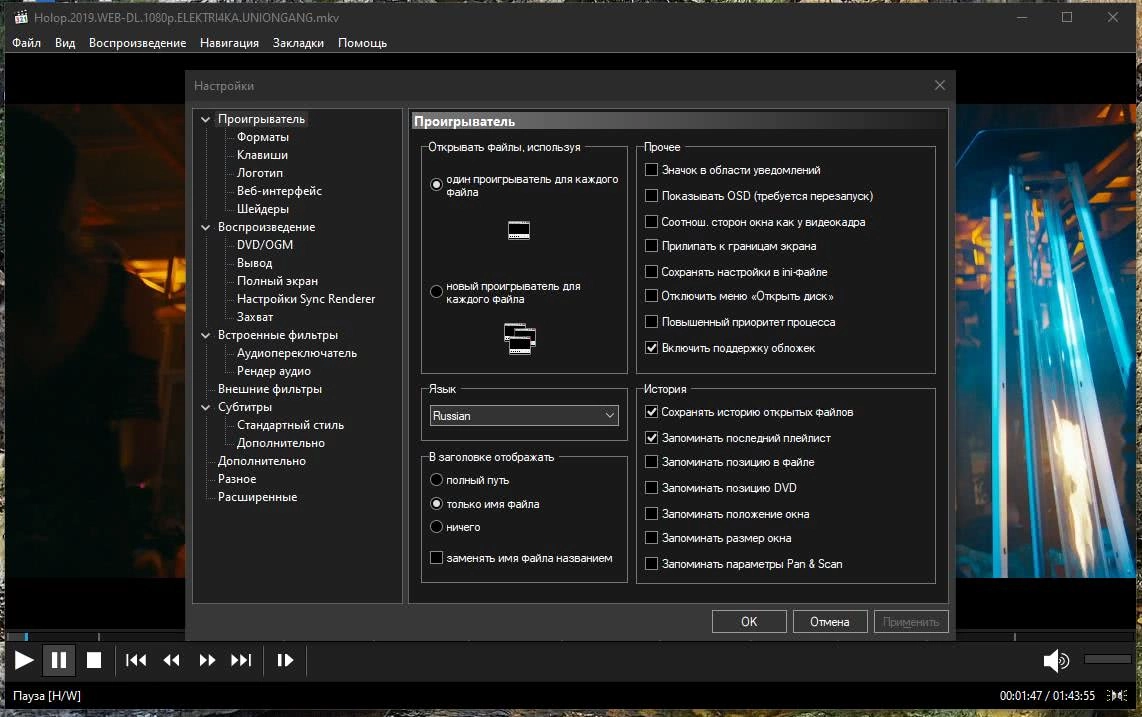Open the Помощь menu

click(x=363, y=43)
